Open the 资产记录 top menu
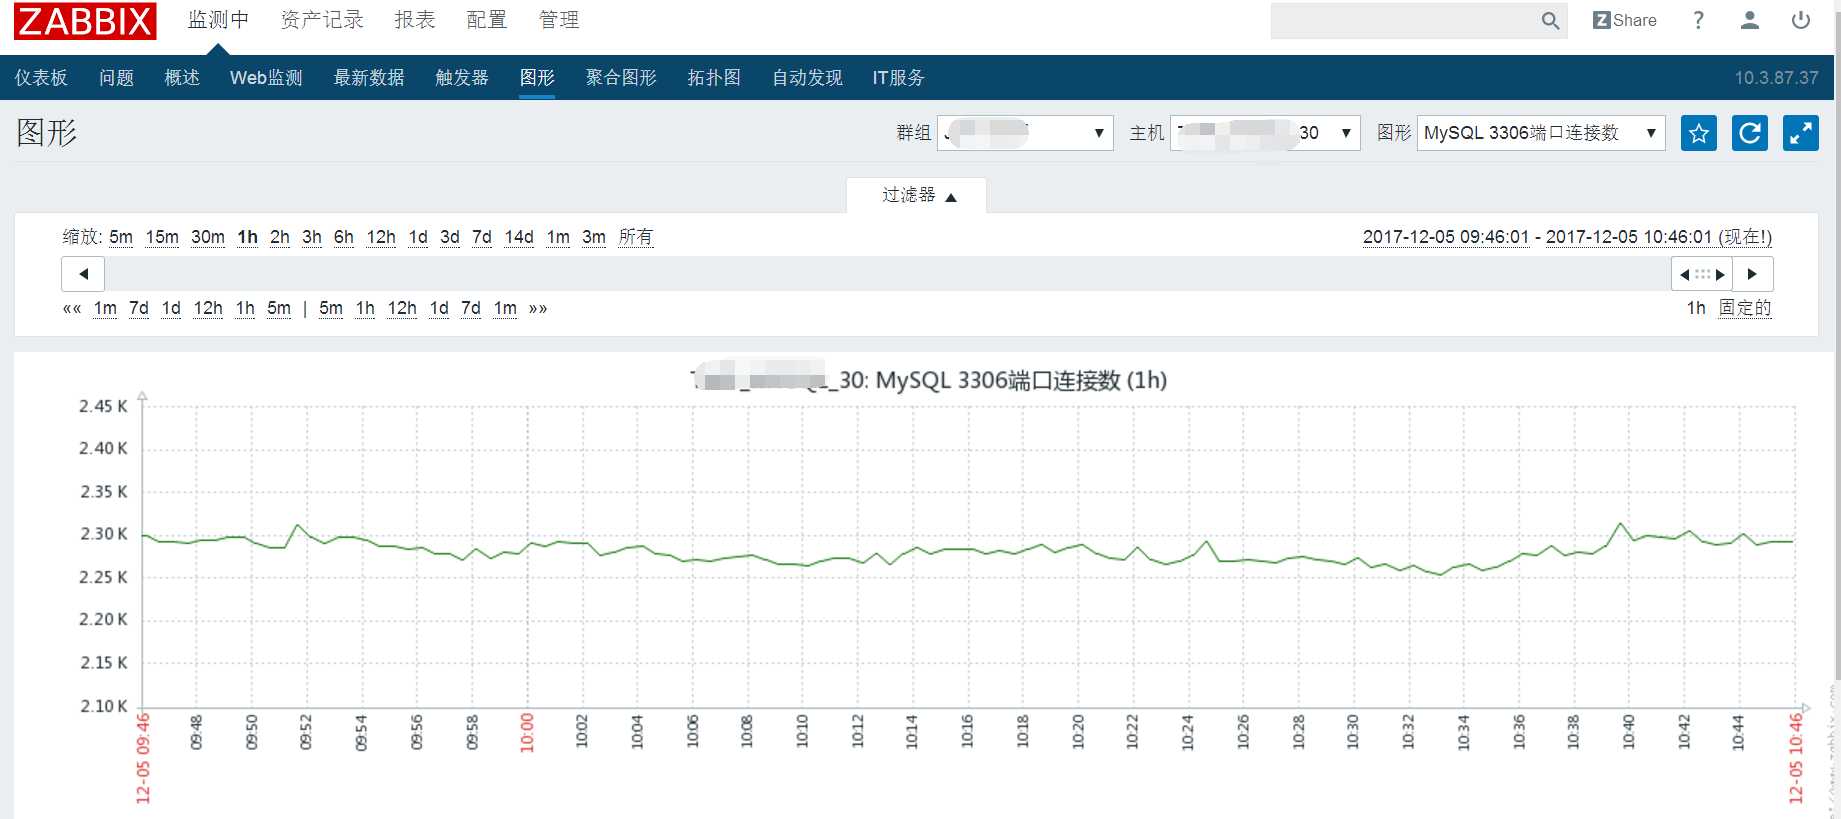The height and width of the screenshot is (819, 1841). [322, 20]
